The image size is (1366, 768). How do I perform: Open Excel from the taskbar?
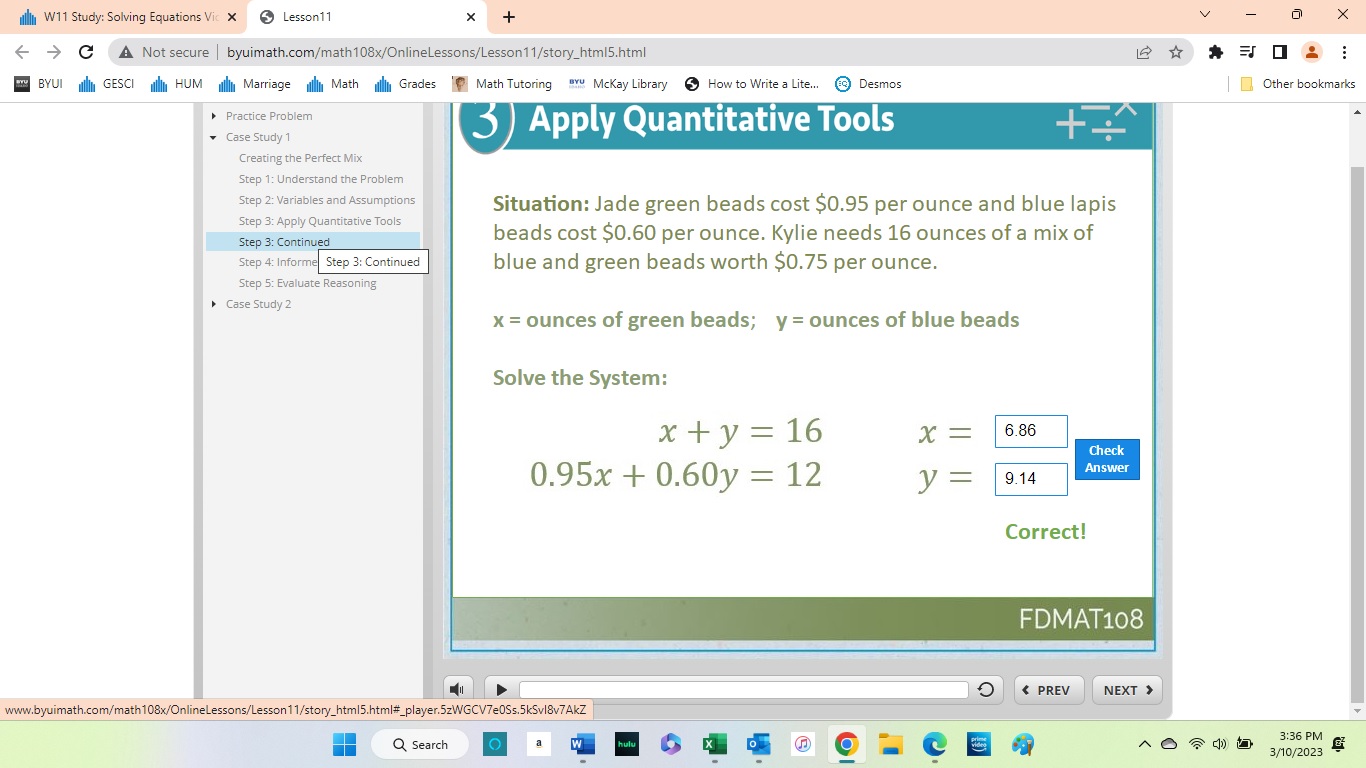click(714, 744)
